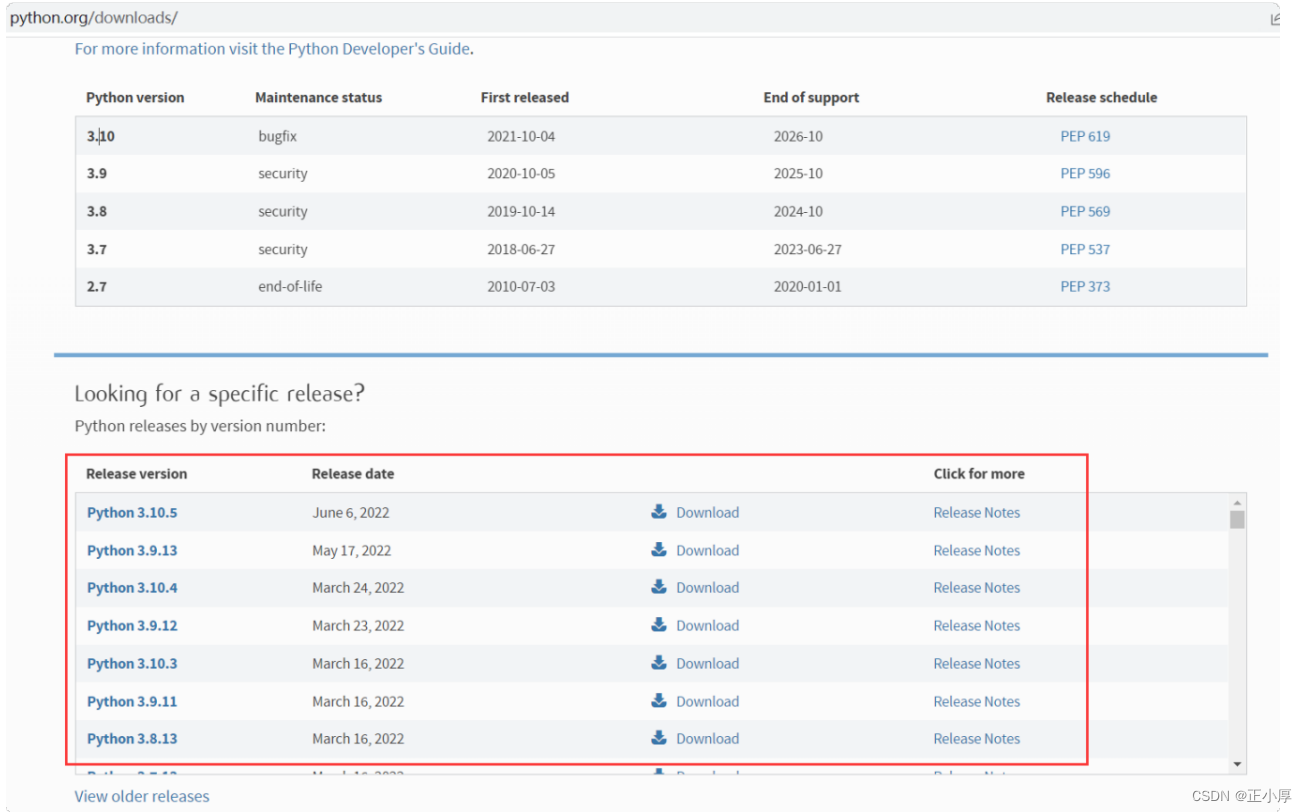Open Download link for Python 3.8.13
Image resolution: width=1307 pixels, height=812 pixels.
coord(707,739)
